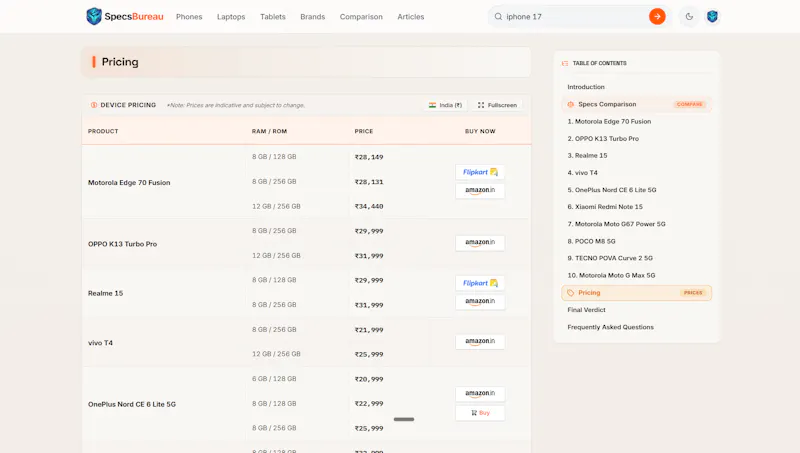Open the Articles menu

(x=411, y=17)
